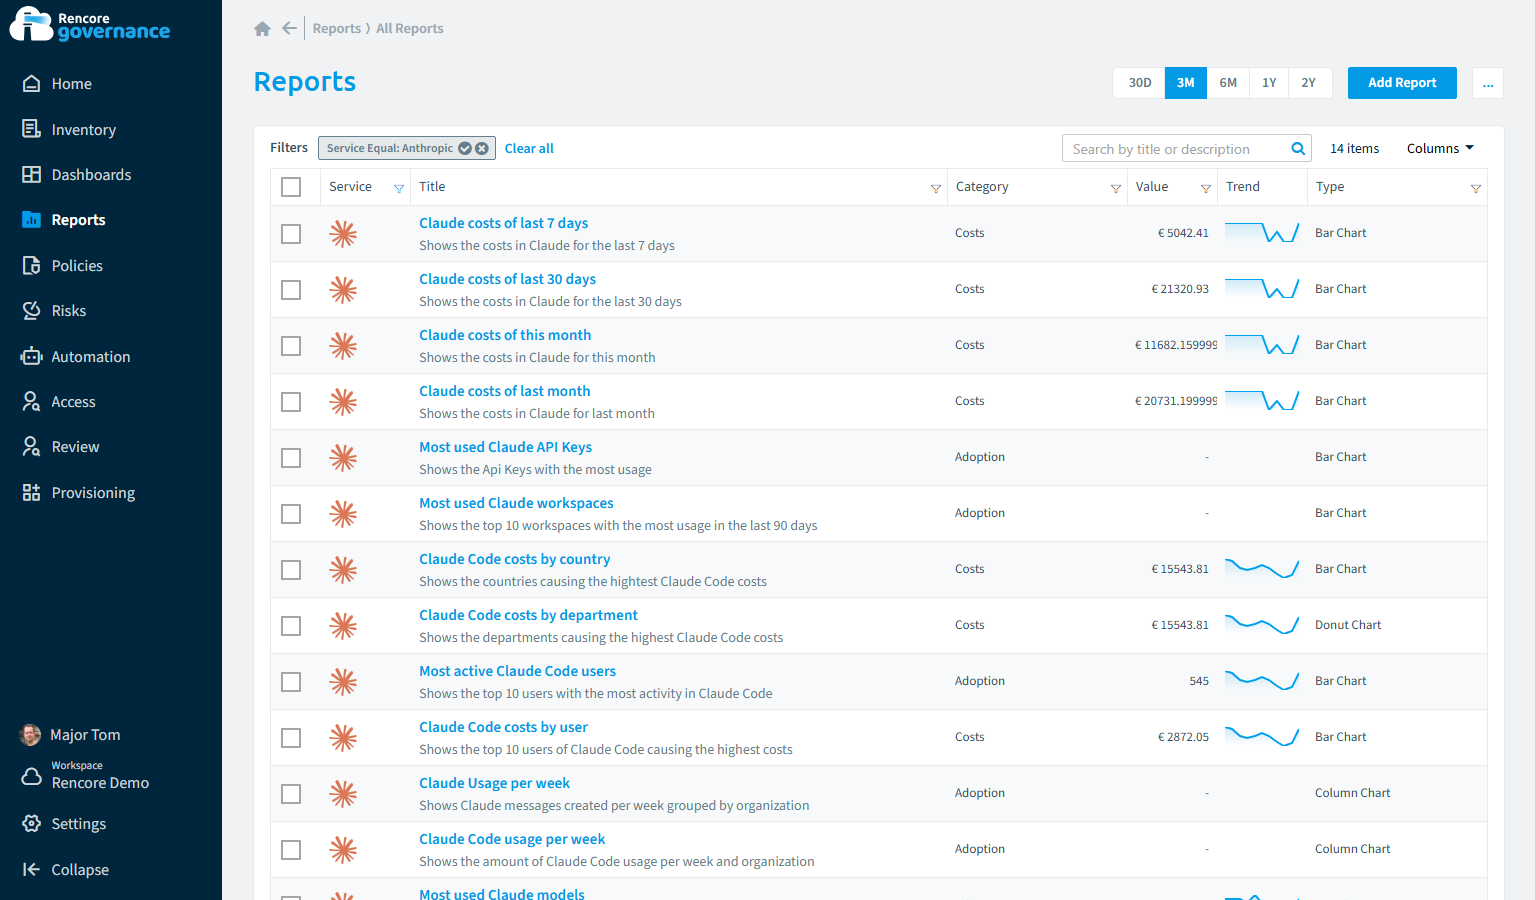Click the trend sparkline for Claude costs of last 7 days

click(1262, 233)
